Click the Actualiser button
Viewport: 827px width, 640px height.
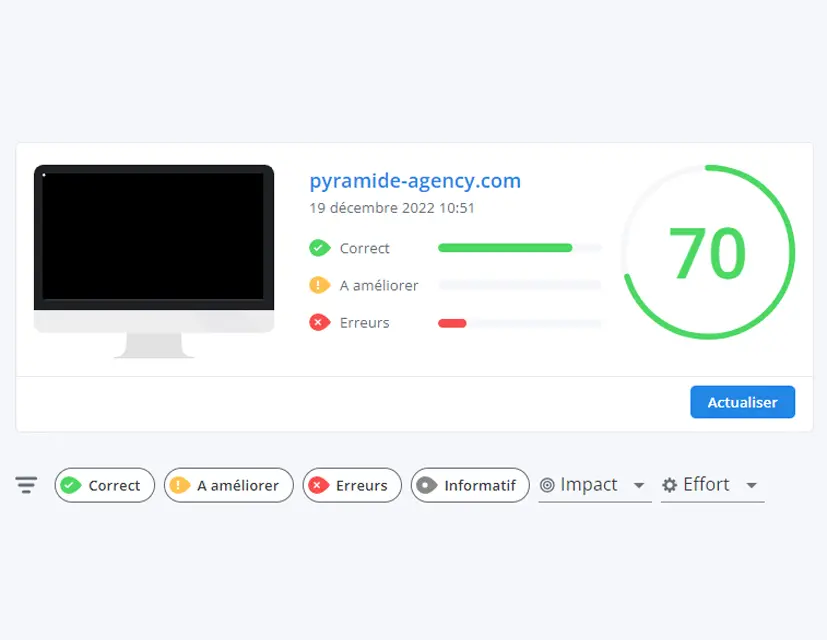click(742, 402)
